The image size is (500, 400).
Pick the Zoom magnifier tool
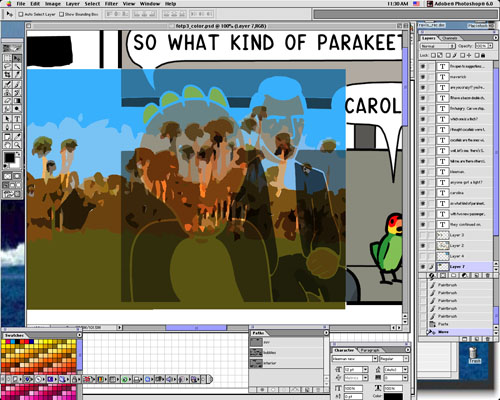[x=17, y=145]
